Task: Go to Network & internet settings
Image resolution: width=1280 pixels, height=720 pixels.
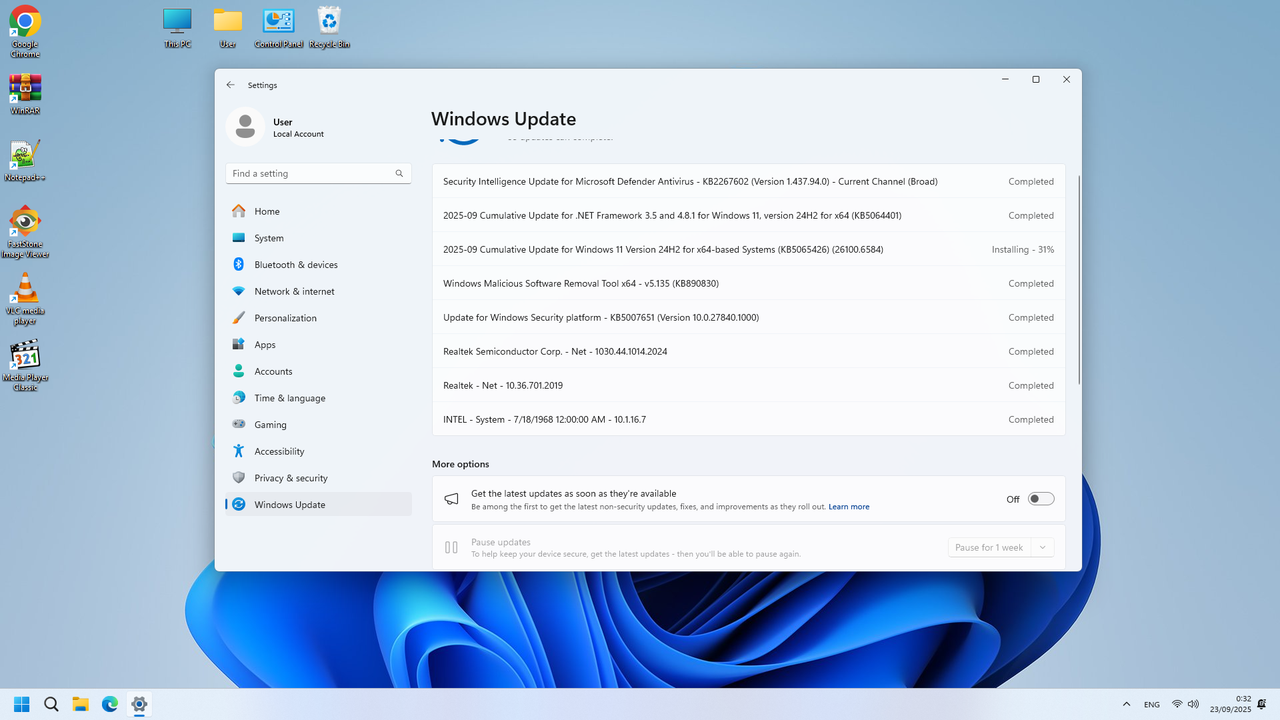Action: tap(319, 291)
